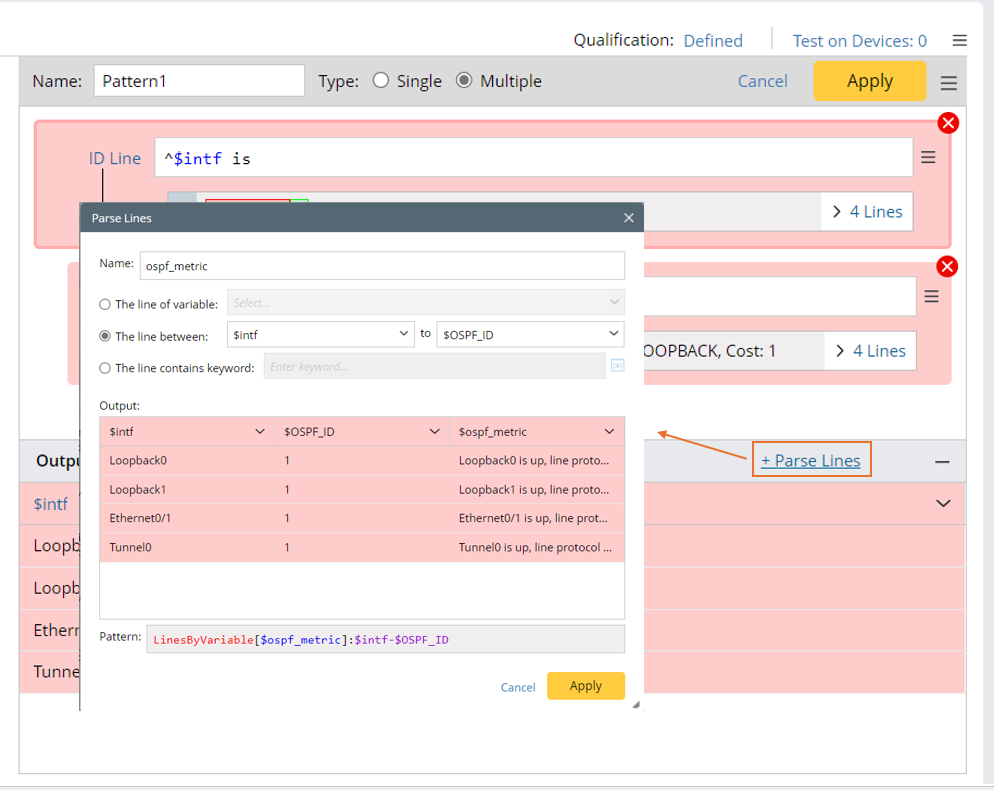Click the top-right hamburger menu icon
Viewport: 994px width, 790px height.
coord(959,41)
